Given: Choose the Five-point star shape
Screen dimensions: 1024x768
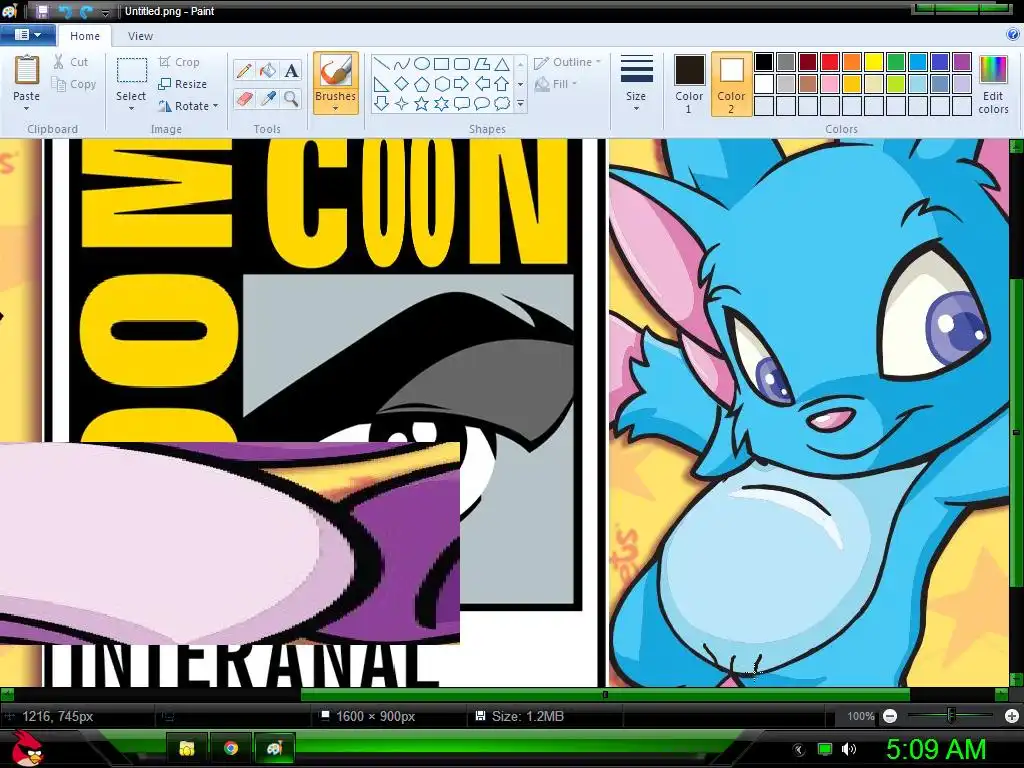Looking at the screenshot, I should [x=422, y=103].
